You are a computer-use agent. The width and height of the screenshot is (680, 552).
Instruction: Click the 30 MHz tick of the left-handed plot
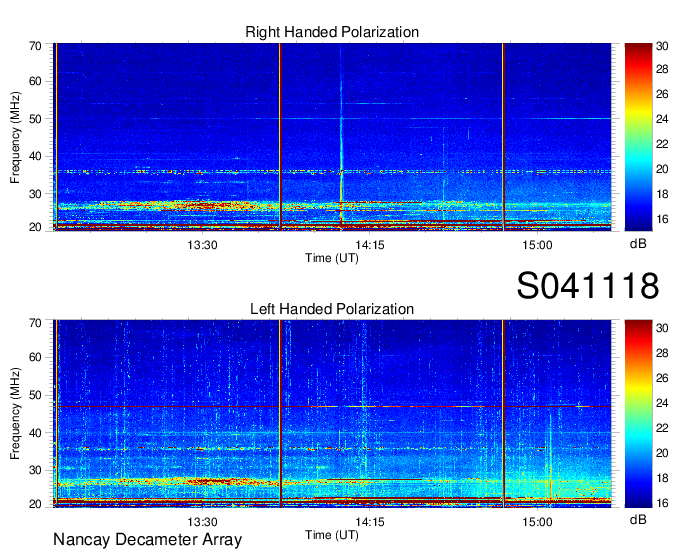tap(35, 470)
